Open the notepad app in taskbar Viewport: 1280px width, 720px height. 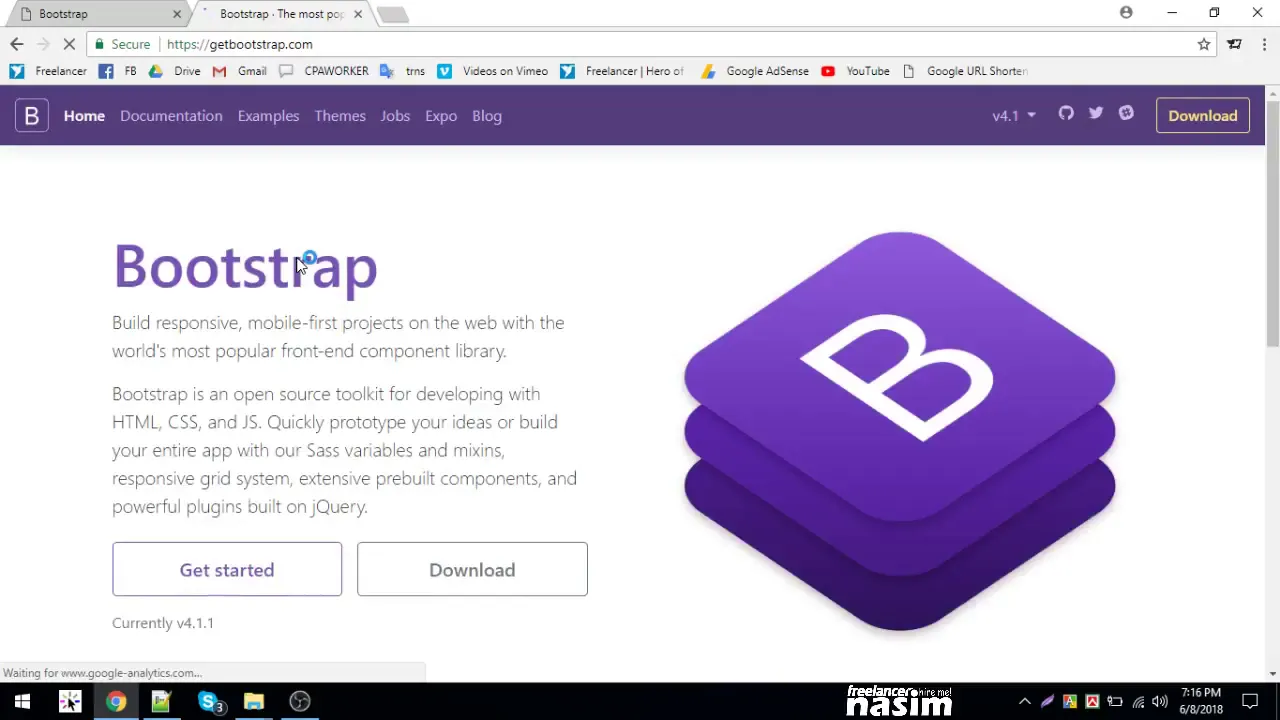click(x=161, y=701)
